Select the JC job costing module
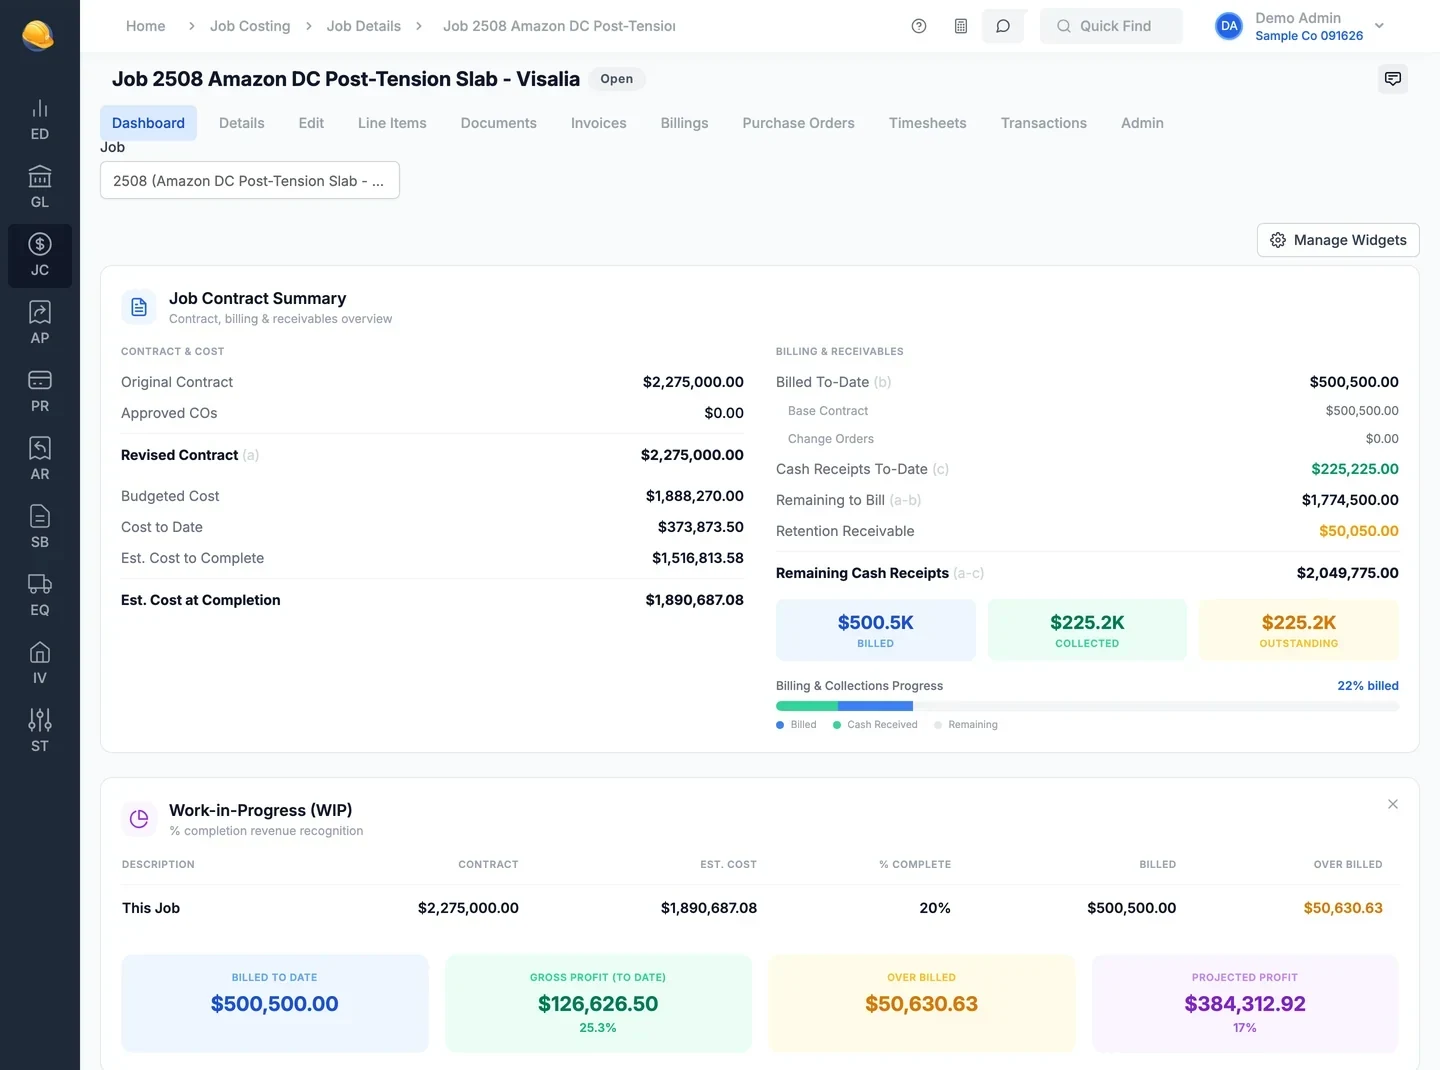The width and height of the screenshot is (1440, 1070). 40,256
